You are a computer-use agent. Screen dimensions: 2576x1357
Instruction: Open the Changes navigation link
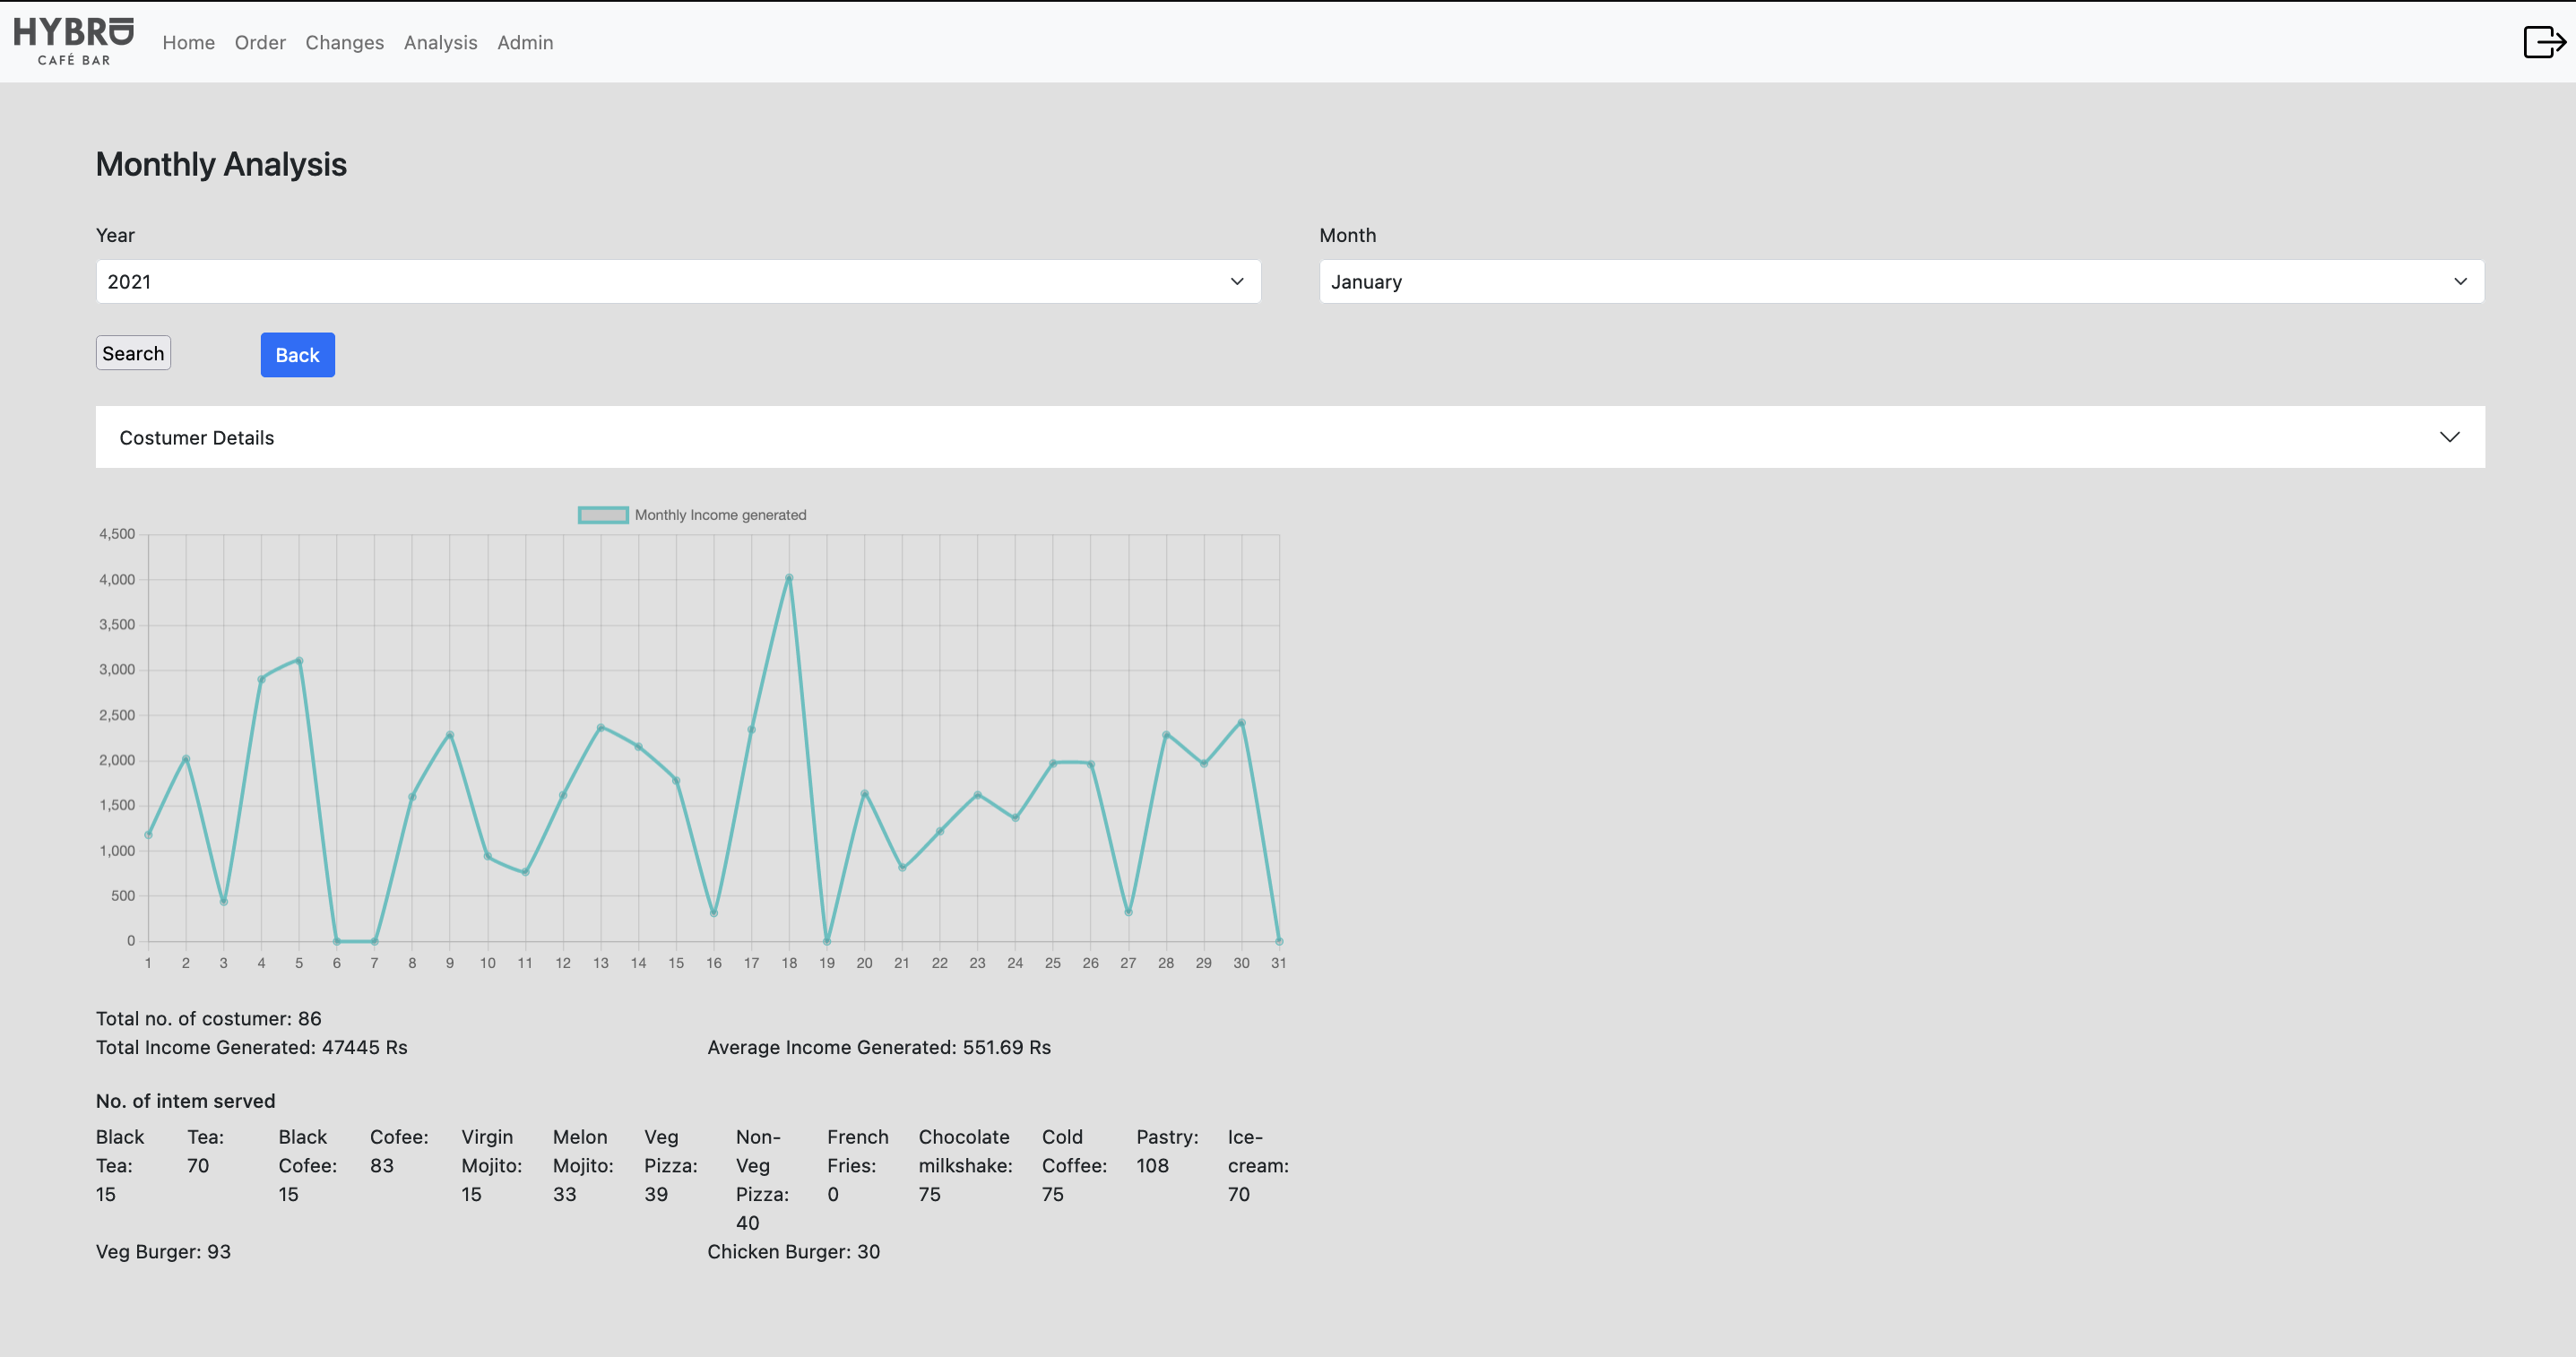pyautogui.click(x=344, y=42)
